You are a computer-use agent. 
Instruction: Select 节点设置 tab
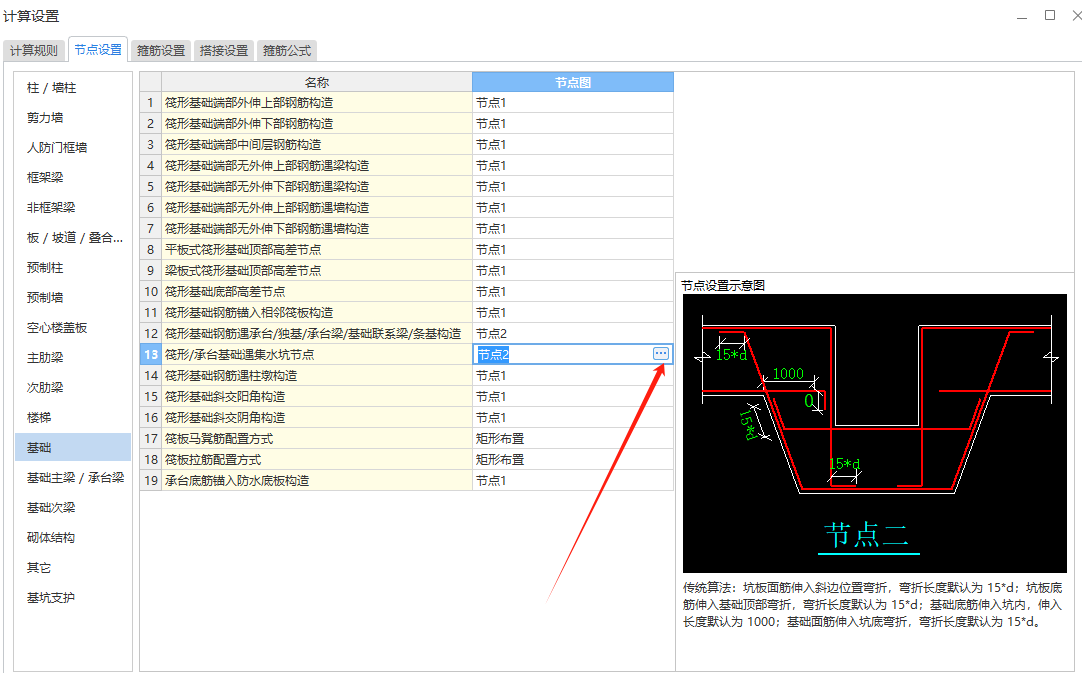click(98, 50)
